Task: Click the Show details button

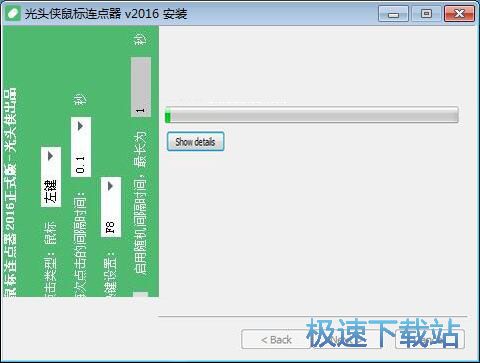Action: pyautogui.click(x=195, y=142)
